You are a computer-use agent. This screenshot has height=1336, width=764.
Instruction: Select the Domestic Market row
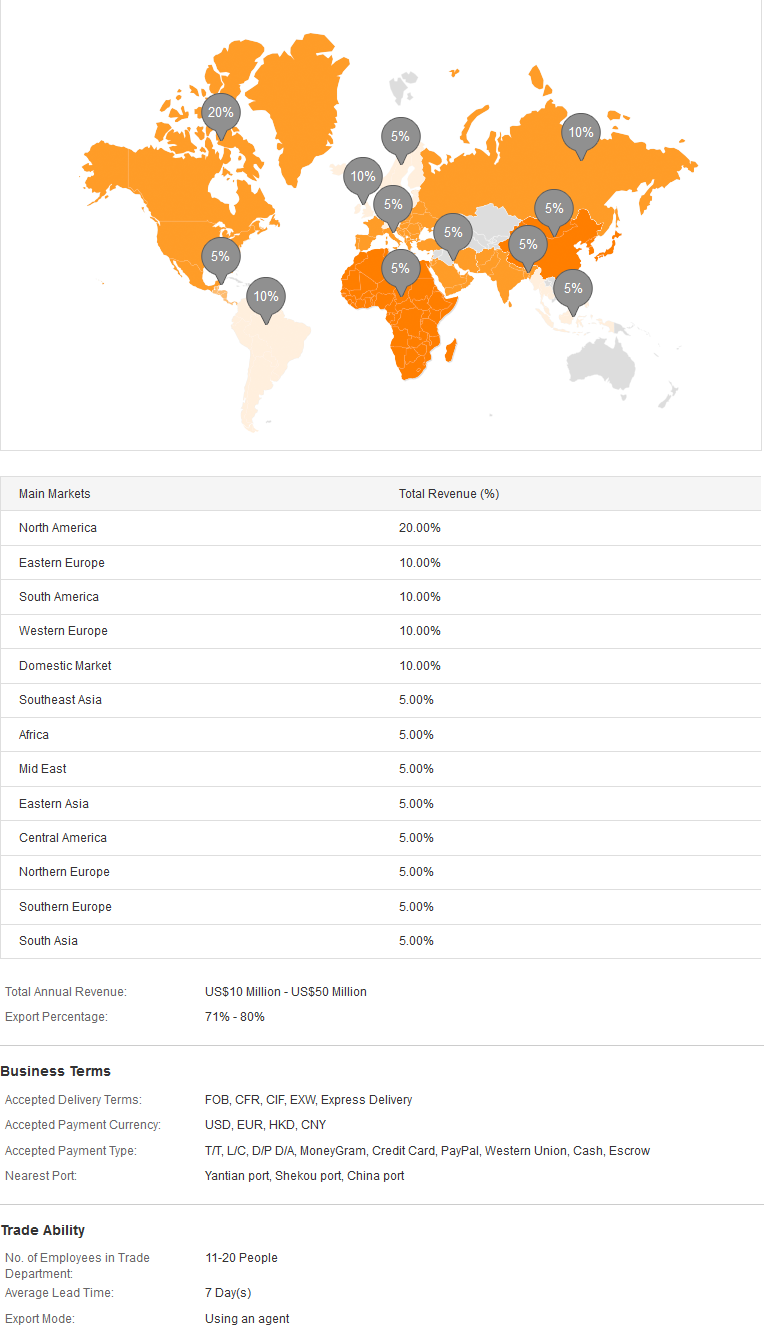click(381, 666)
